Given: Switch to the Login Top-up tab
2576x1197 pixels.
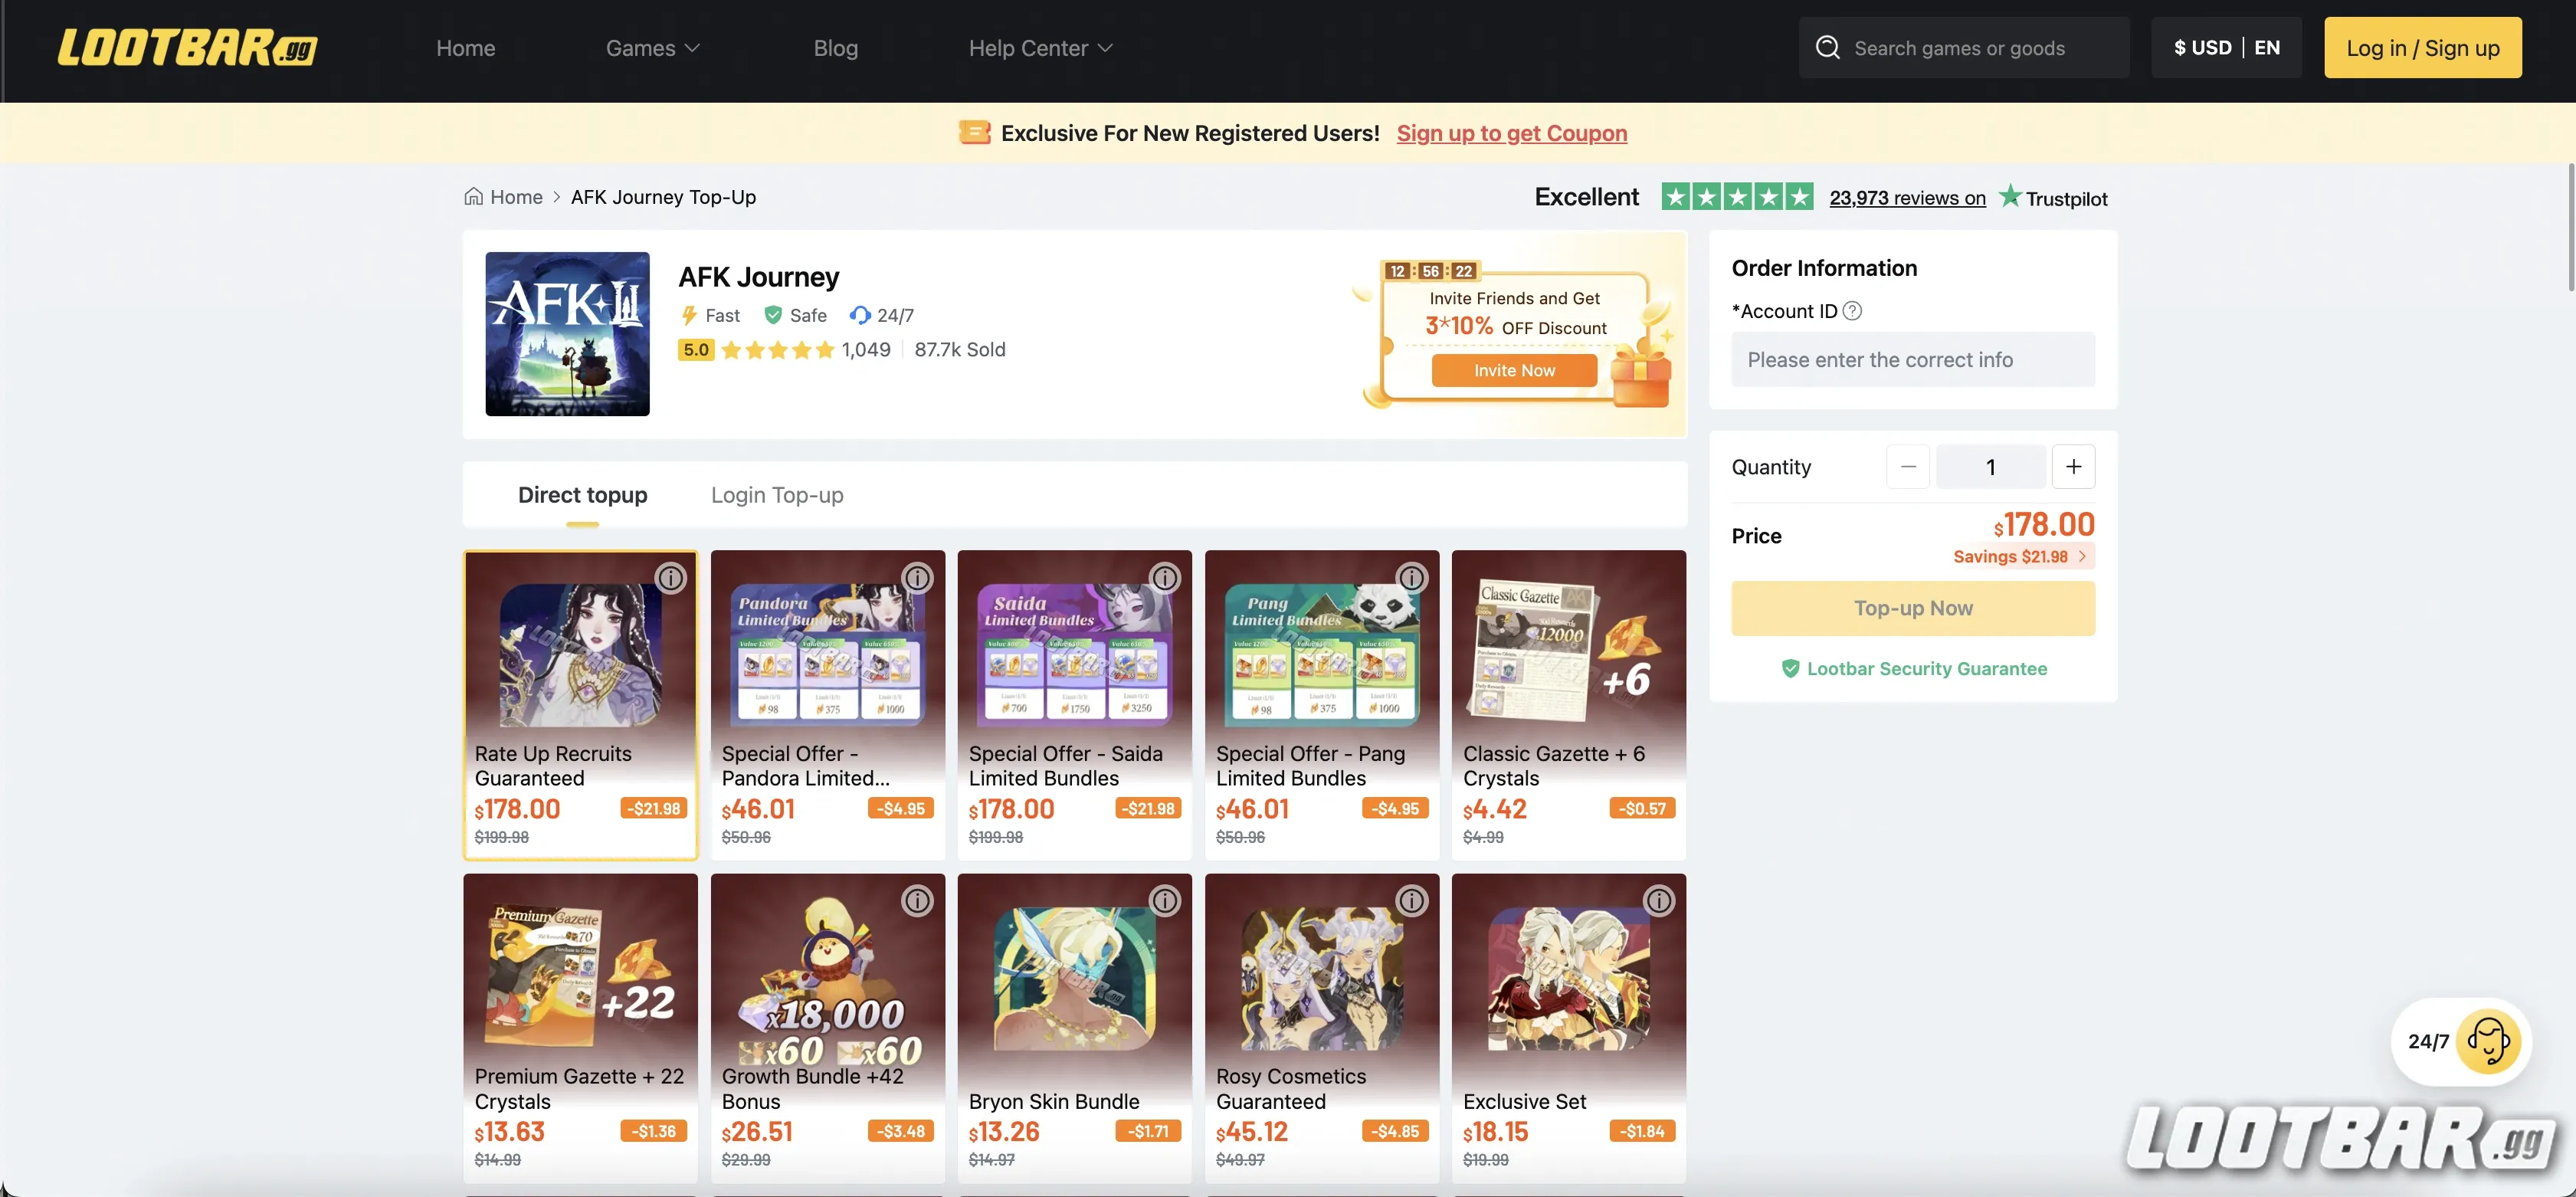Looking at the screenshot, I should (x=777, y=495).
